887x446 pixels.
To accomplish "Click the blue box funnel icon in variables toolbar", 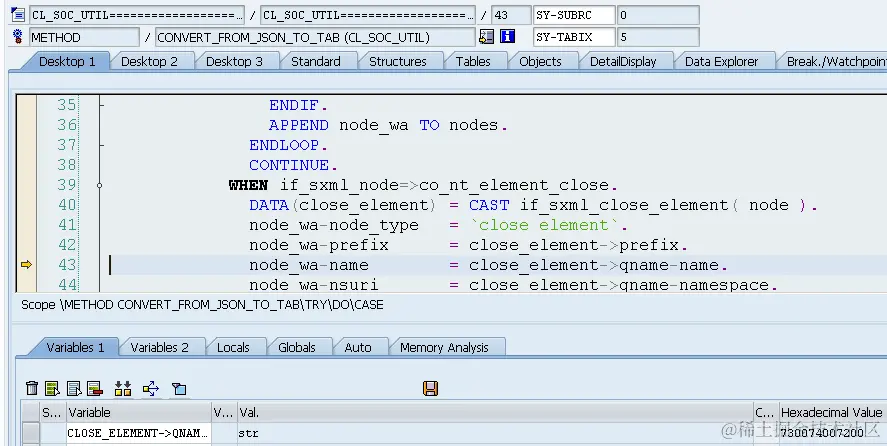I will (179, 389).
